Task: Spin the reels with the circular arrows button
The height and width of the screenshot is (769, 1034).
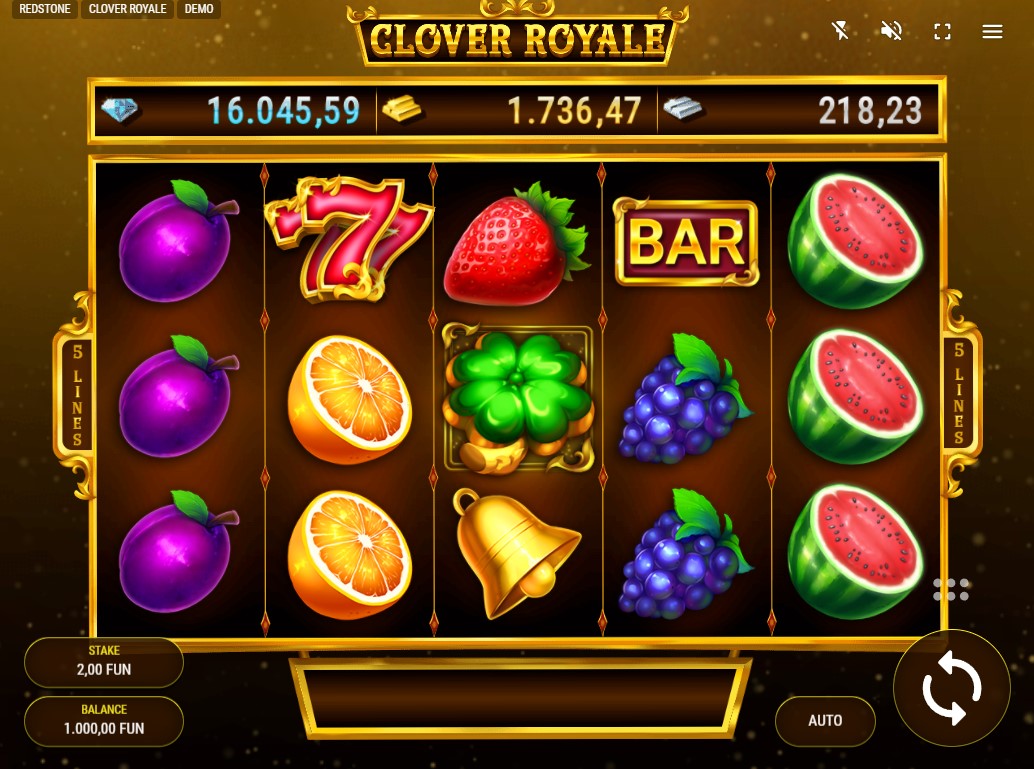Action: point(952,688)
